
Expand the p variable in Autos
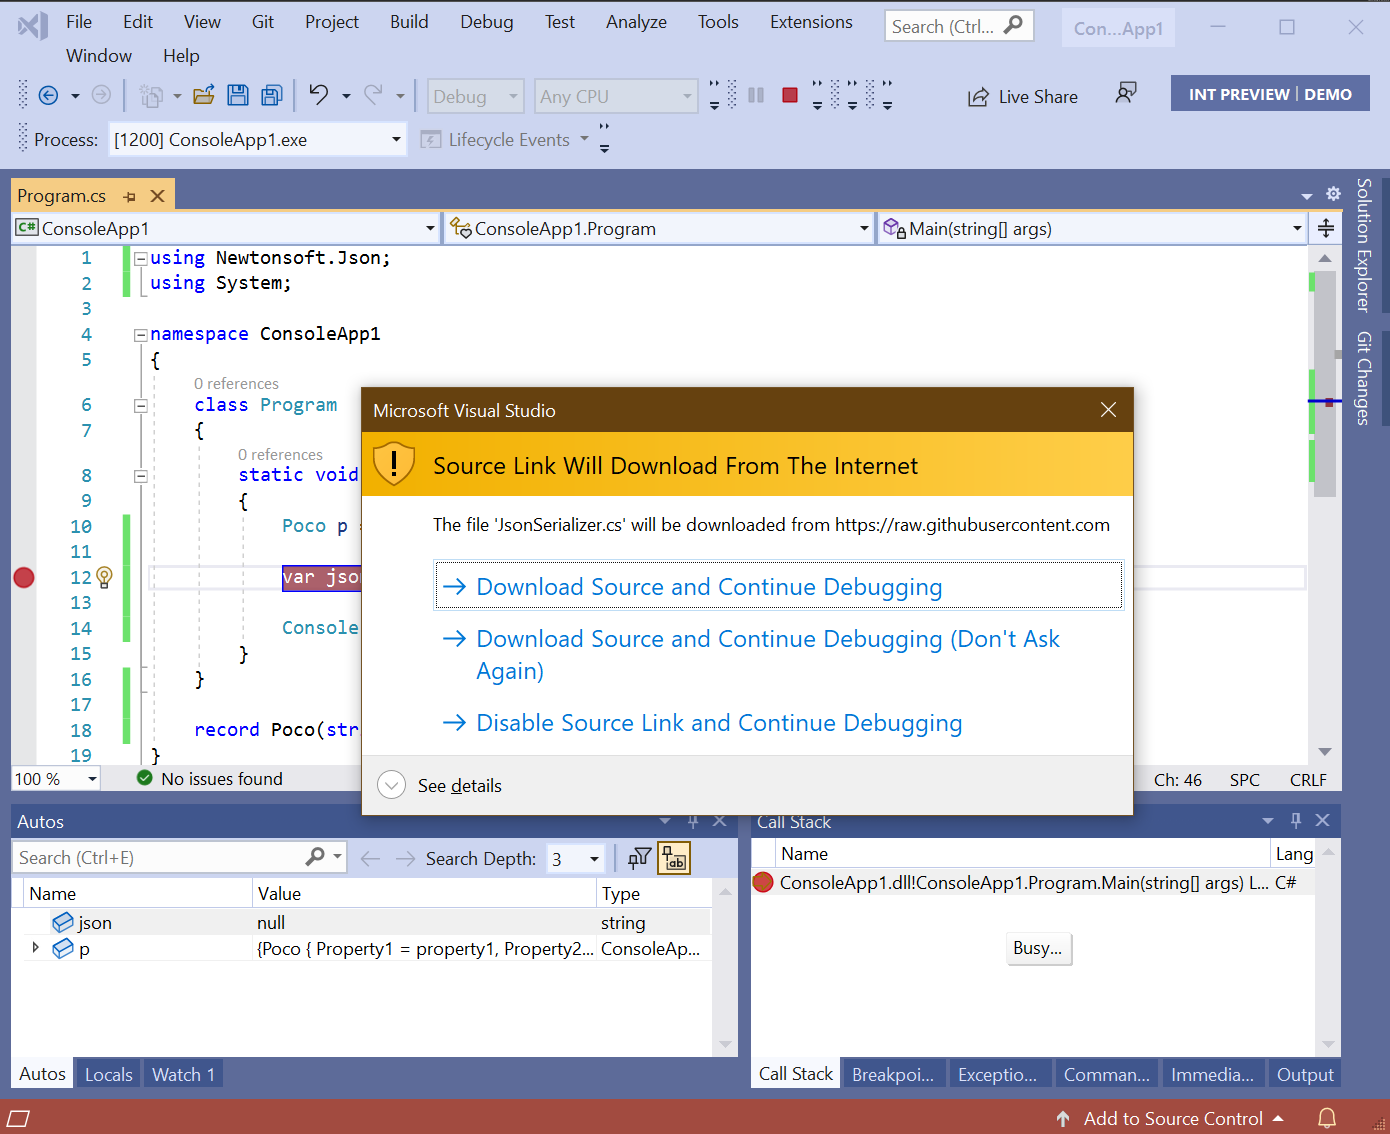point(36,948)
